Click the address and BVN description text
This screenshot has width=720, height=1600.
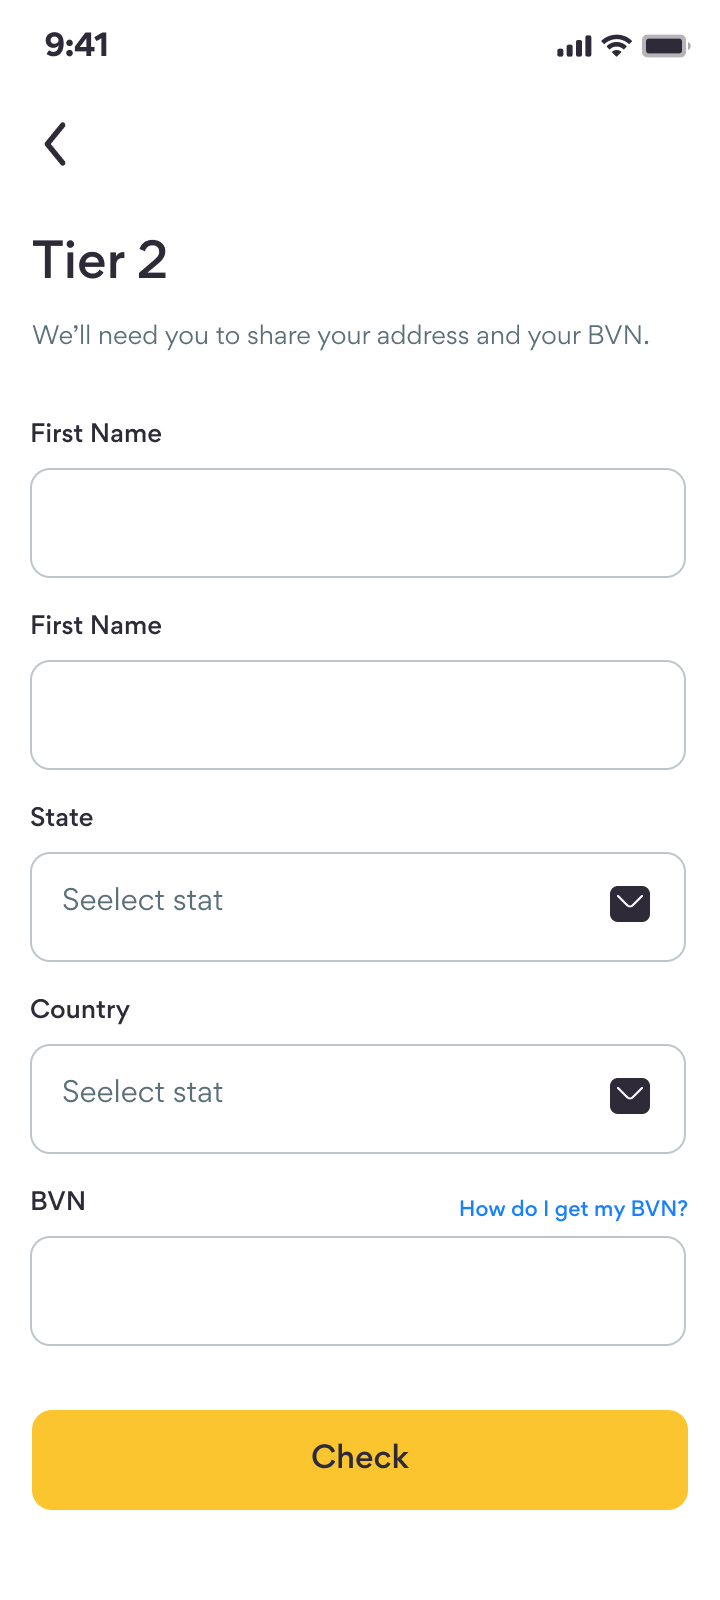[341, 335]
